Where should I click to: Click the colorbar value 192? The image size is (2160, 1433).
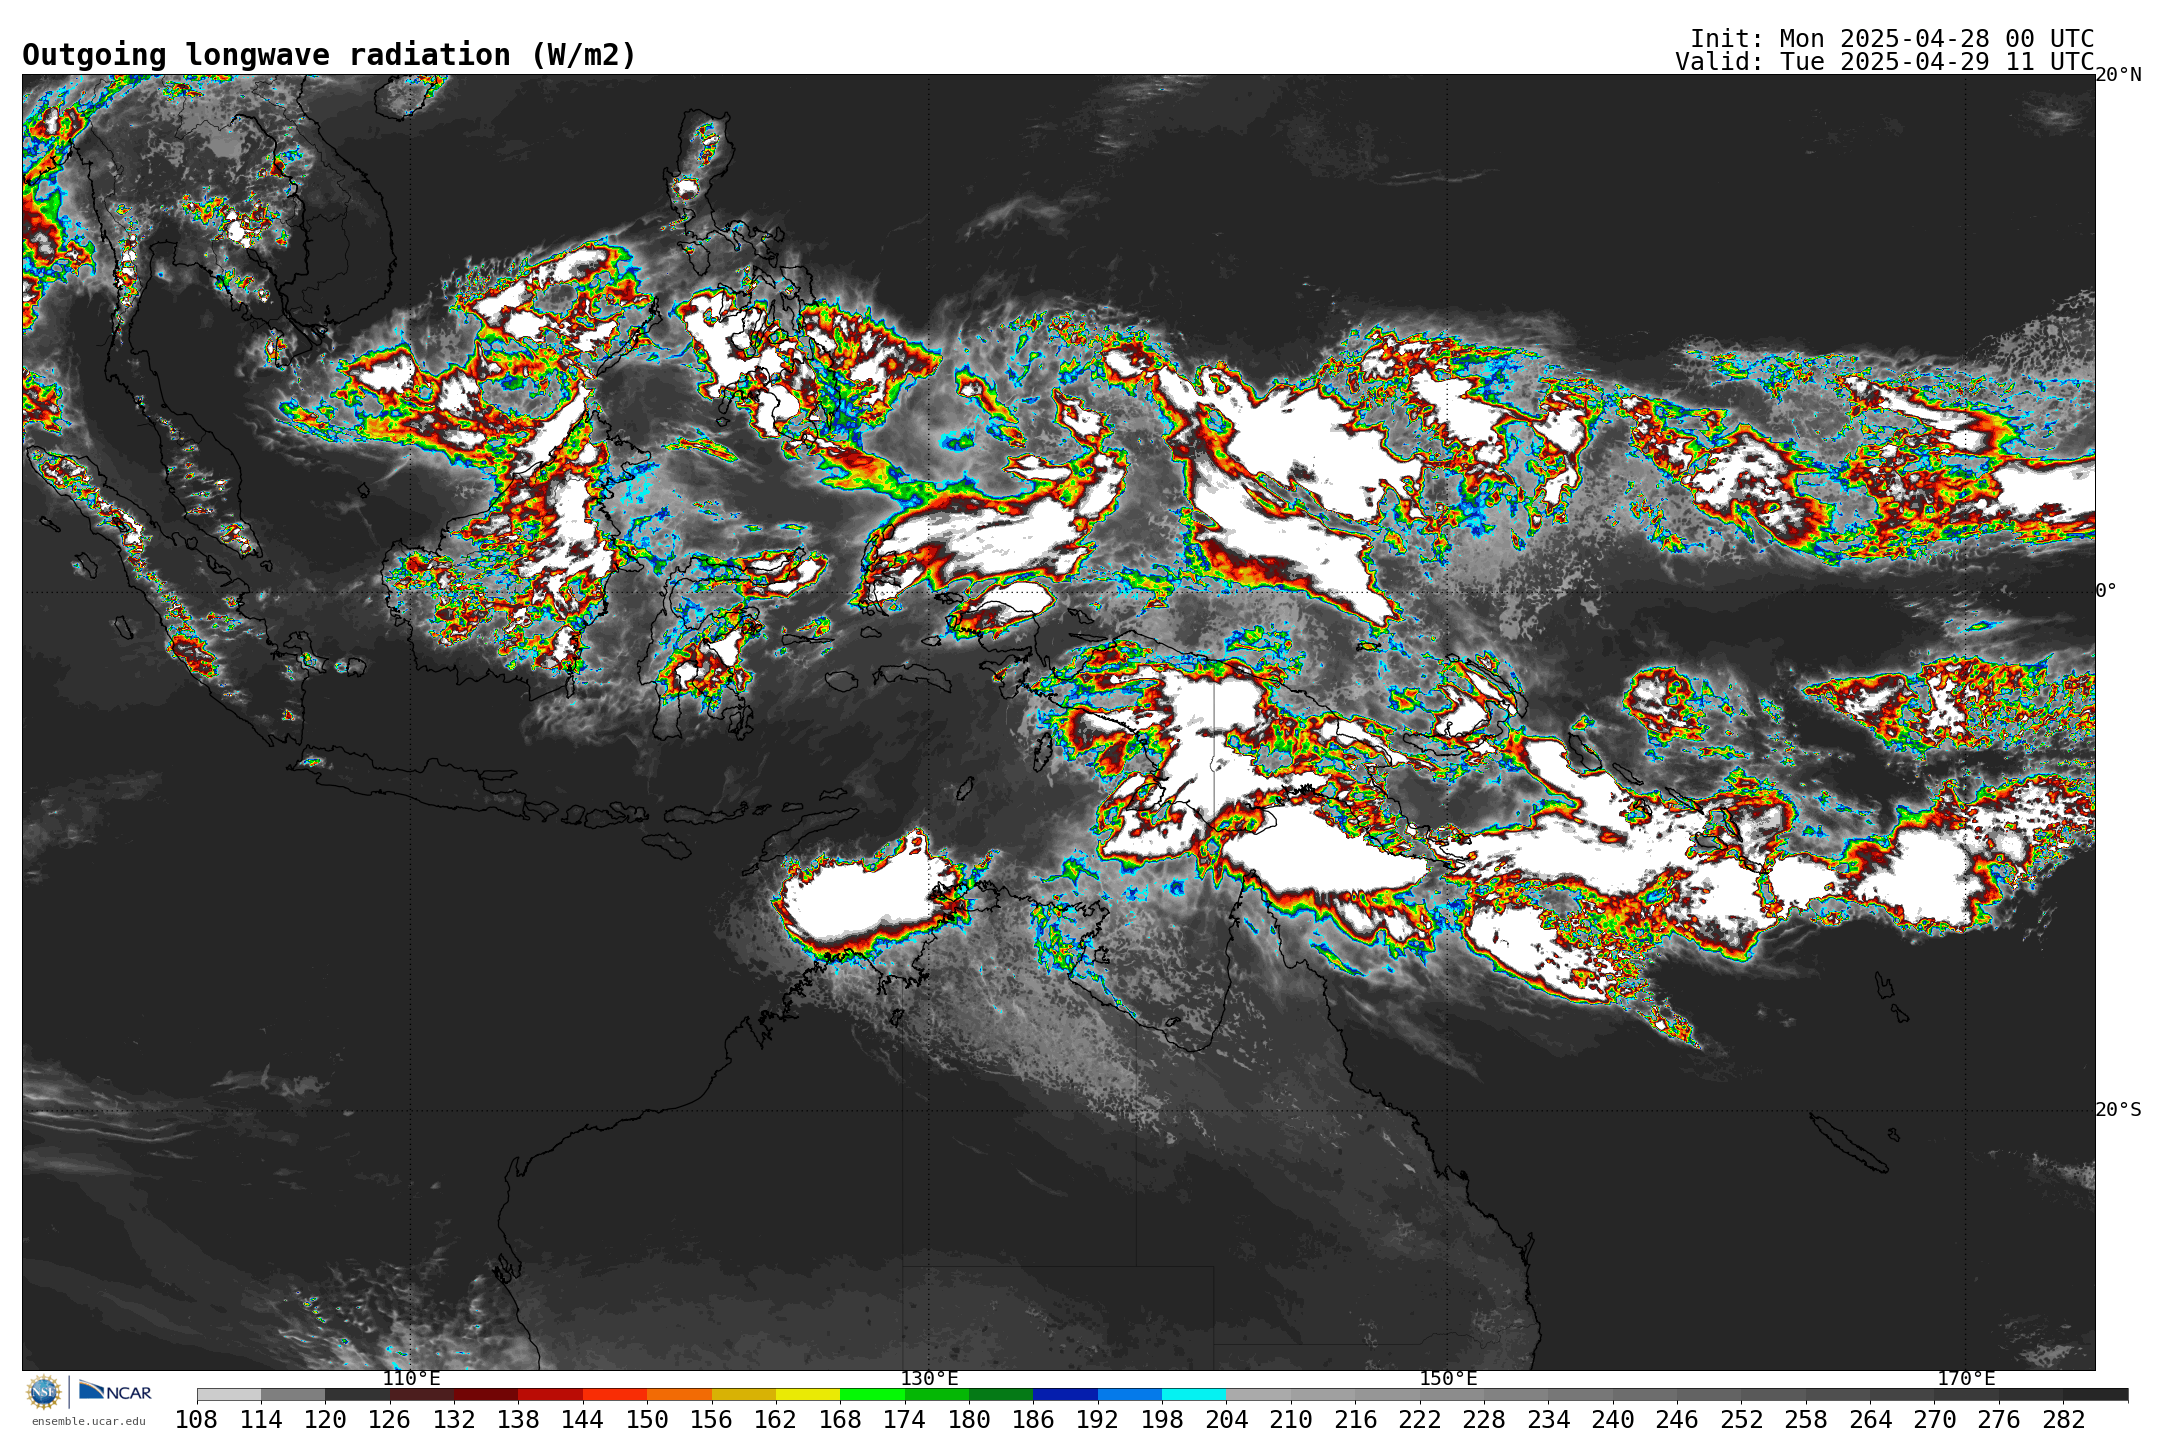click(1097, 1419)
